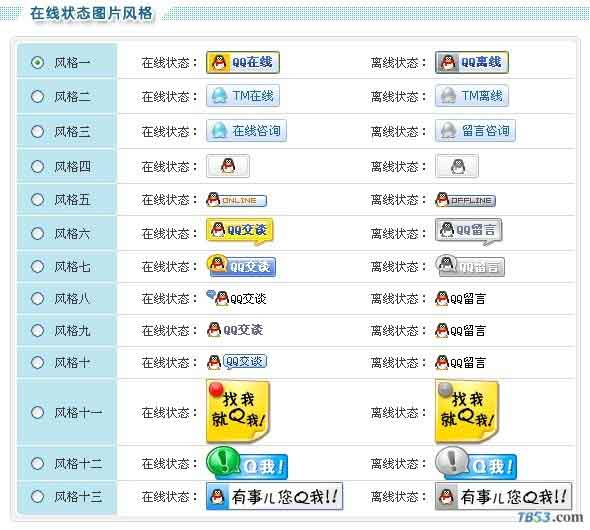Click the 留言咨询 badge image
Image resolution: width=590 pixels, height=530 pixels.
475,131
